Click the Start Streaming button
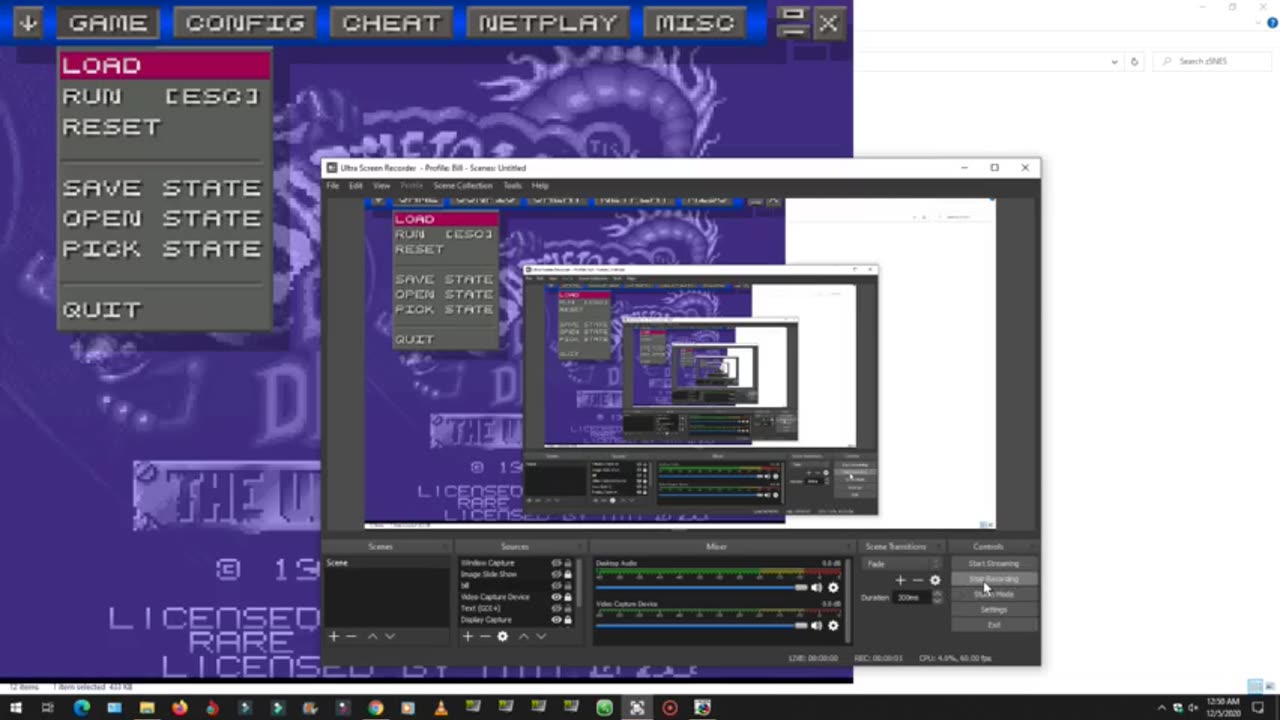 [x=993, y=563]
